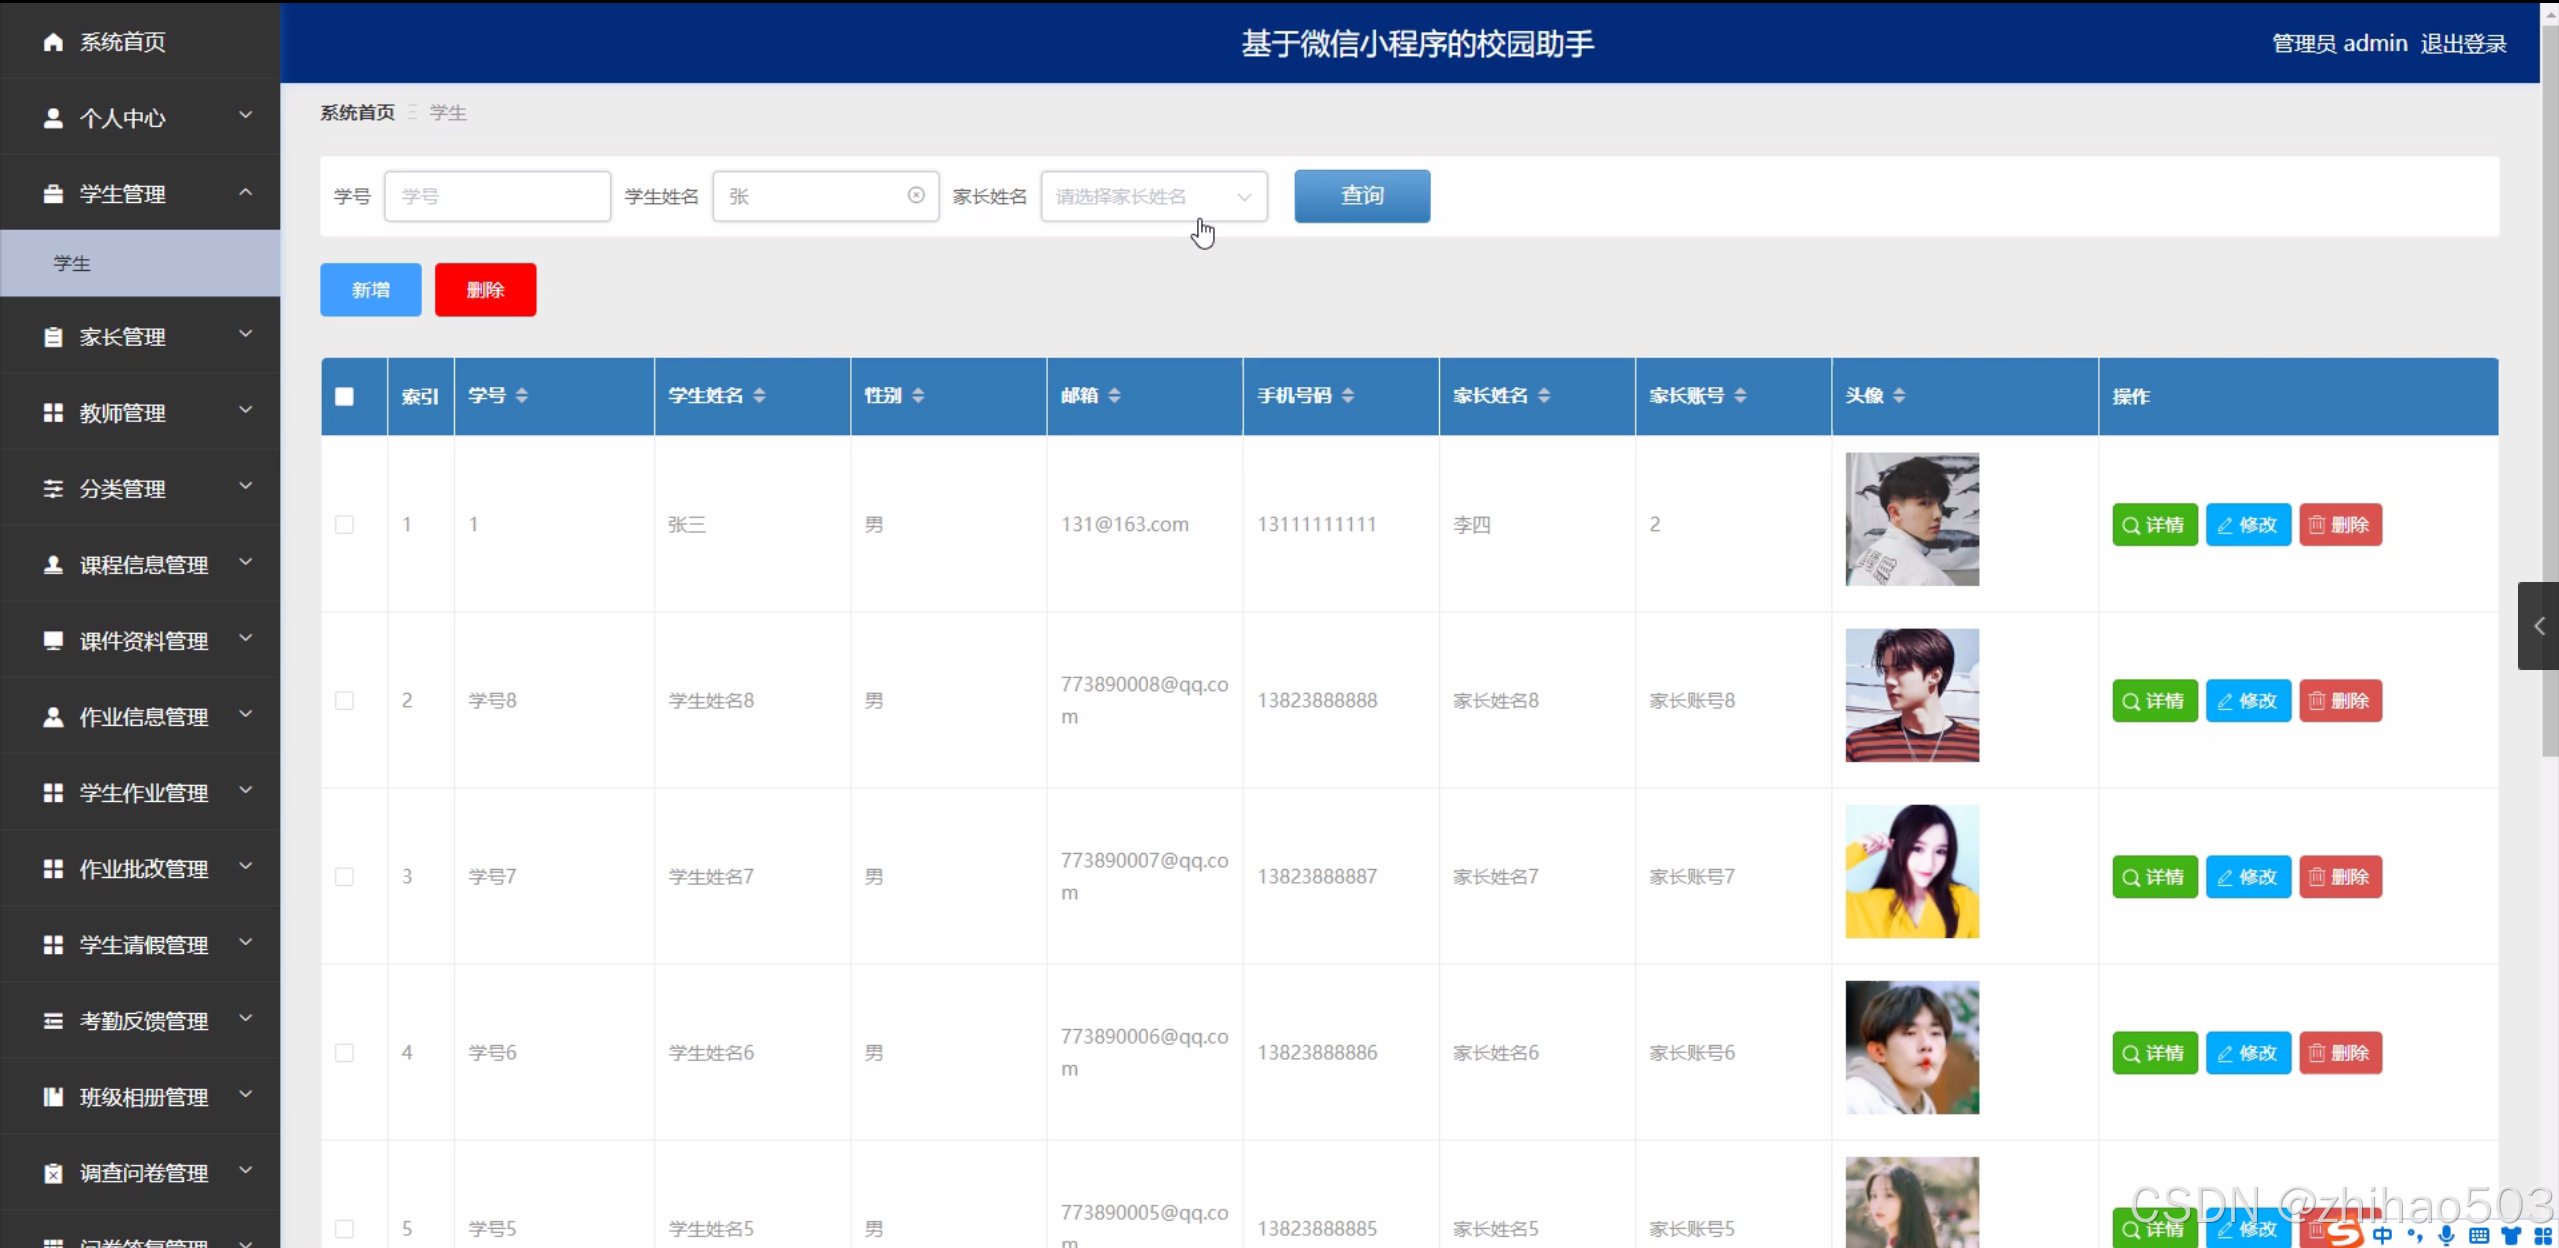Viewport: 2559px width, 1248px height.
Task: Click the 调查问卷管理 document icon
Action: coord(53,1173)
